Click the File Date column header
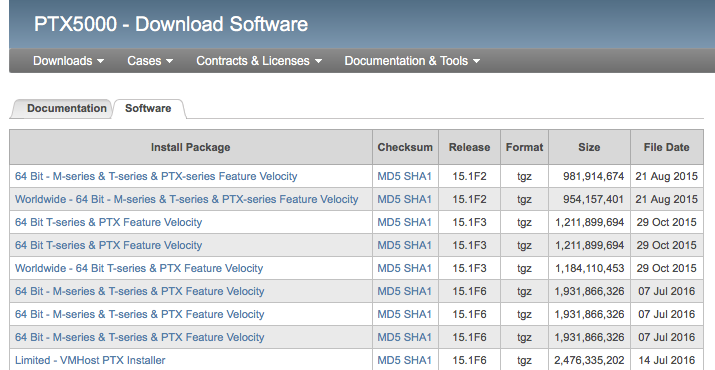Screen dimensions: 715x370 [666, 147]
